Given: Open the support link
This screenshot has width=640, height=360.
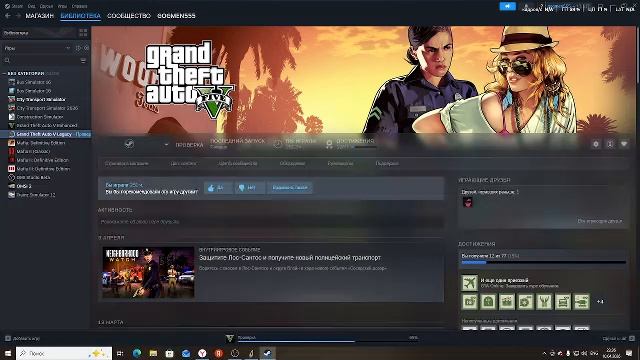Looking at the screenshot, I should coord(387,163).
